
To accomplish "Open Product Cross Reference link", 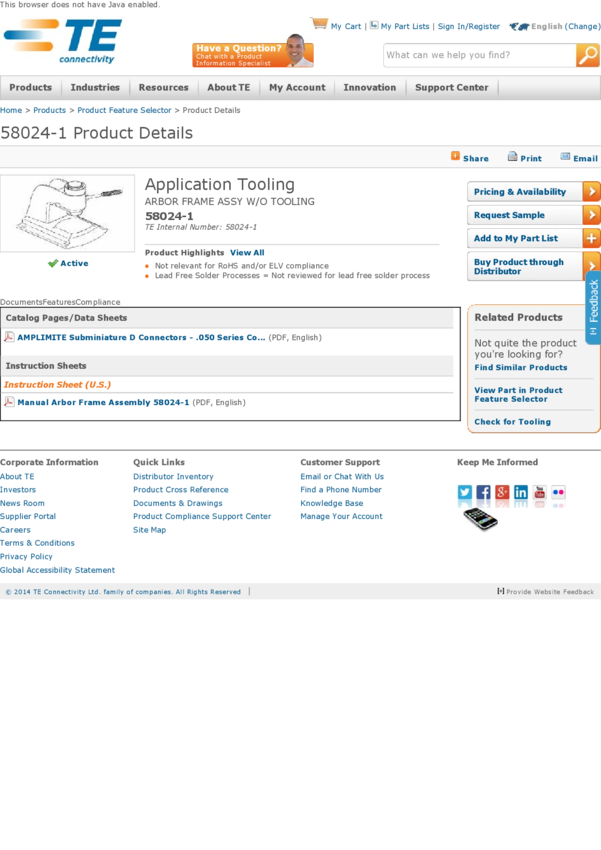I will 180,490.
